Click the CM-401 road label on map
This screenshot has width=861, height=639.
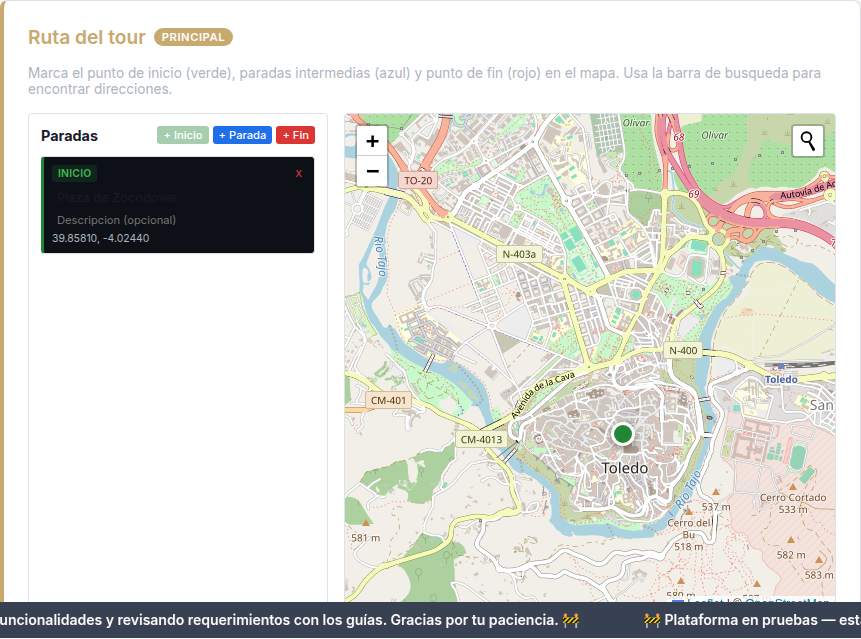tap(388, 401)
